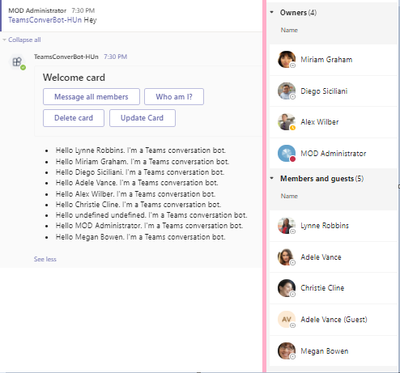Click the MOD Administrator sender name at top
Image resolution: width=400 pixels, height=373 pixels.
[x=37, y=11]
